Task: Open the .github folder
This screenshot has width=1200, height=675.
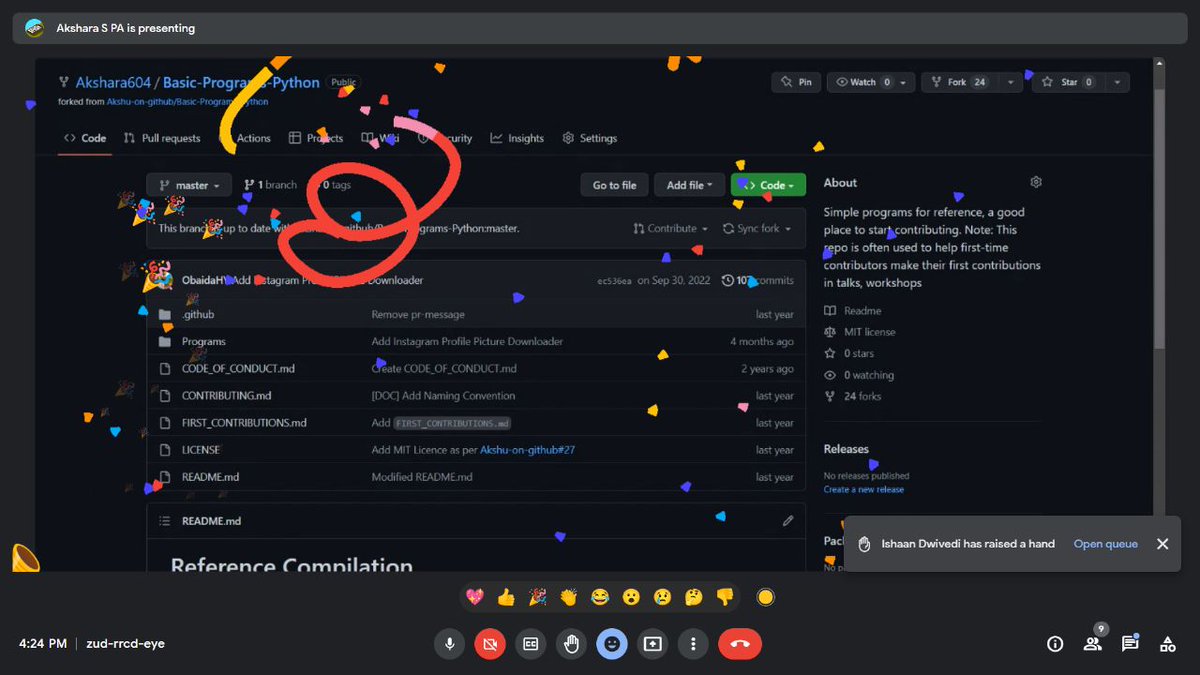Action: coord(198,314)
